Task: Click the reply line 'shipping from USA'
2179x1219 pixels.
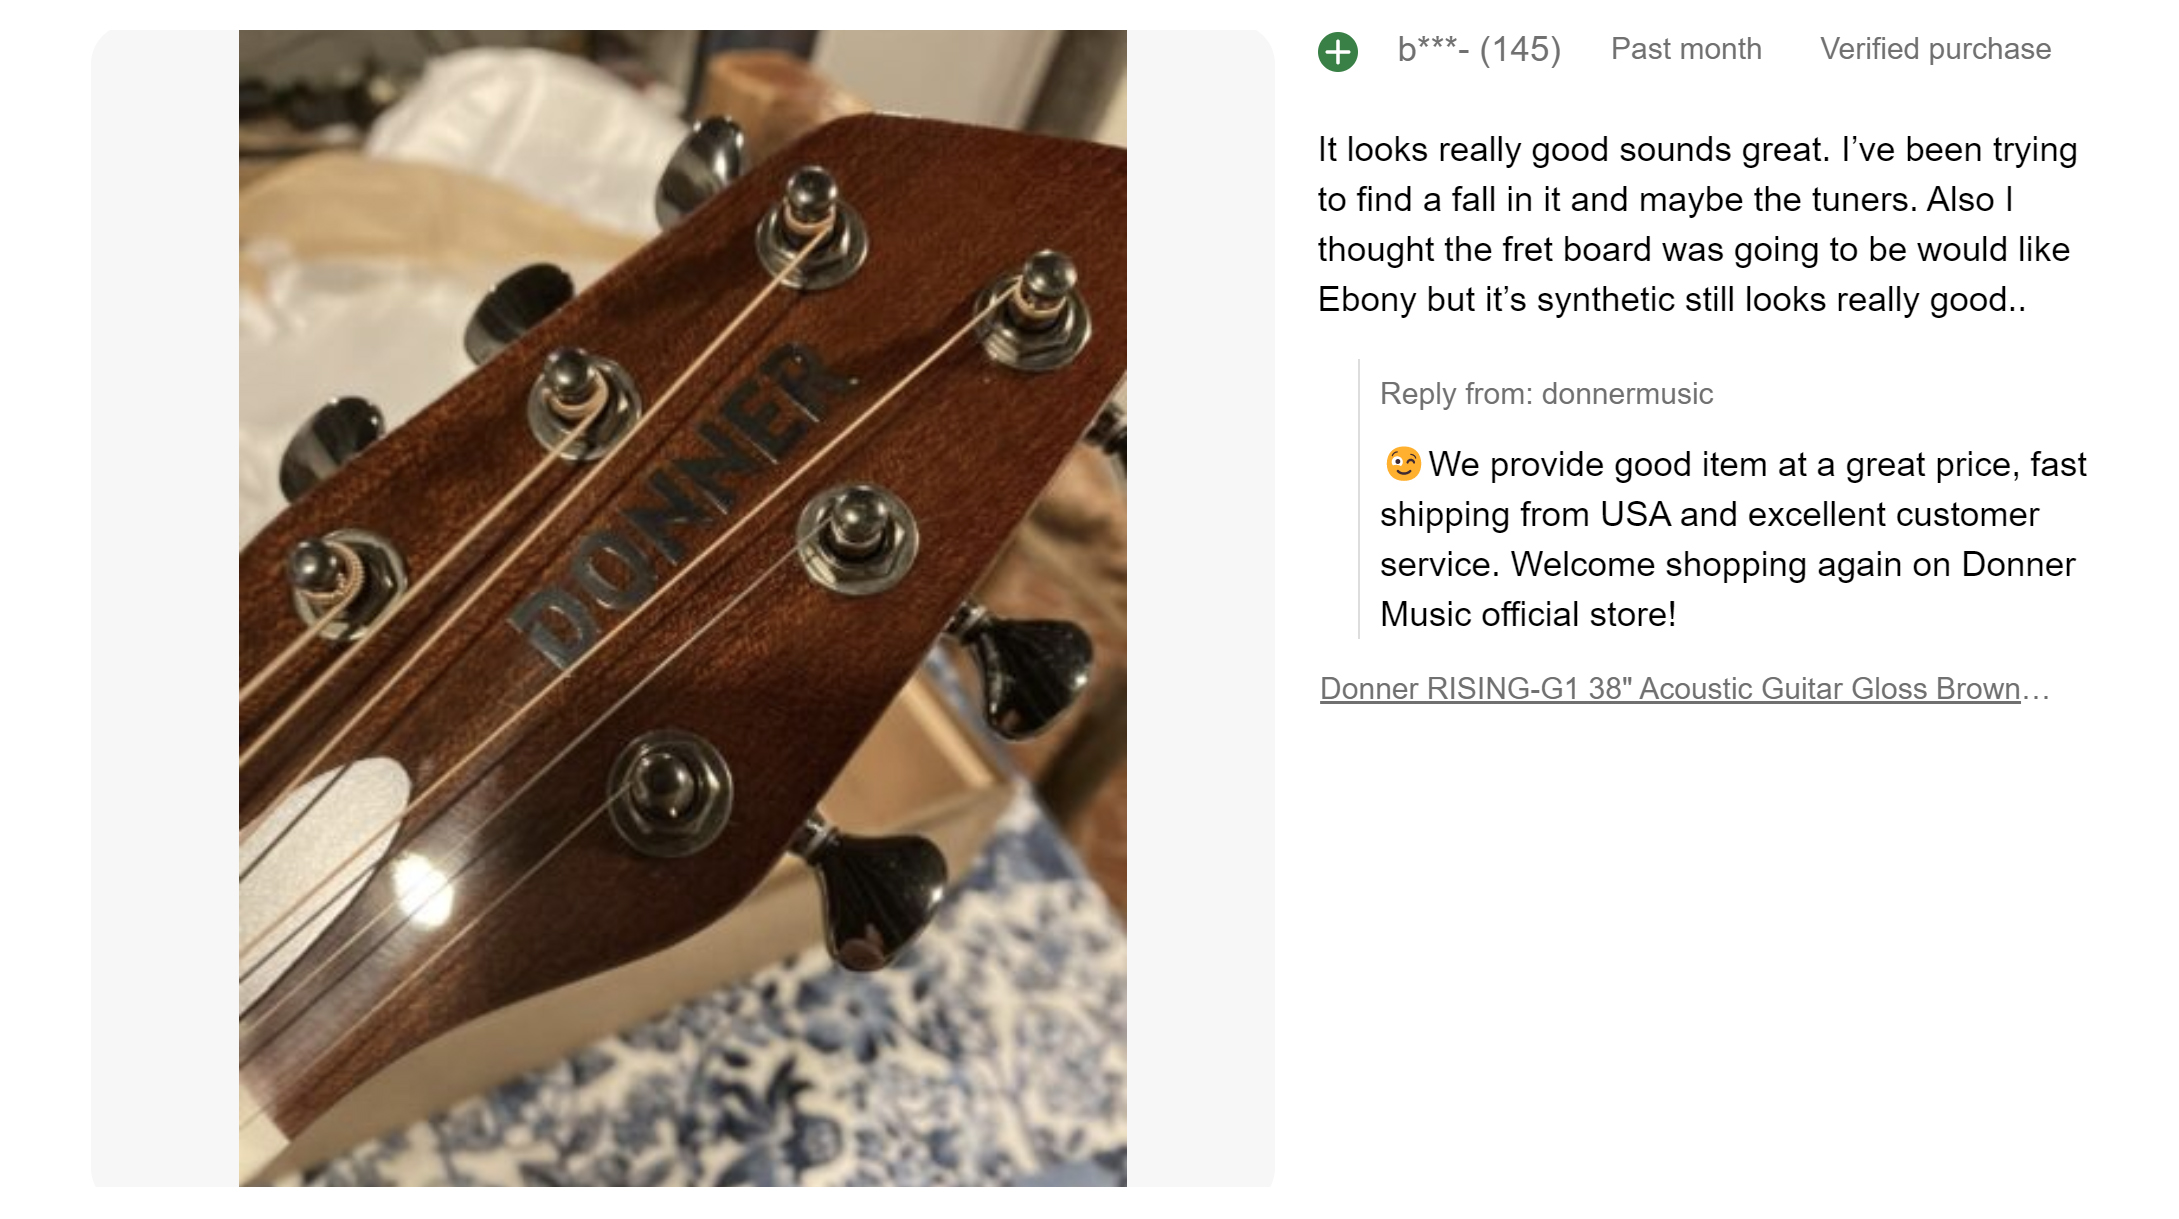Action: click(1709, 514)
